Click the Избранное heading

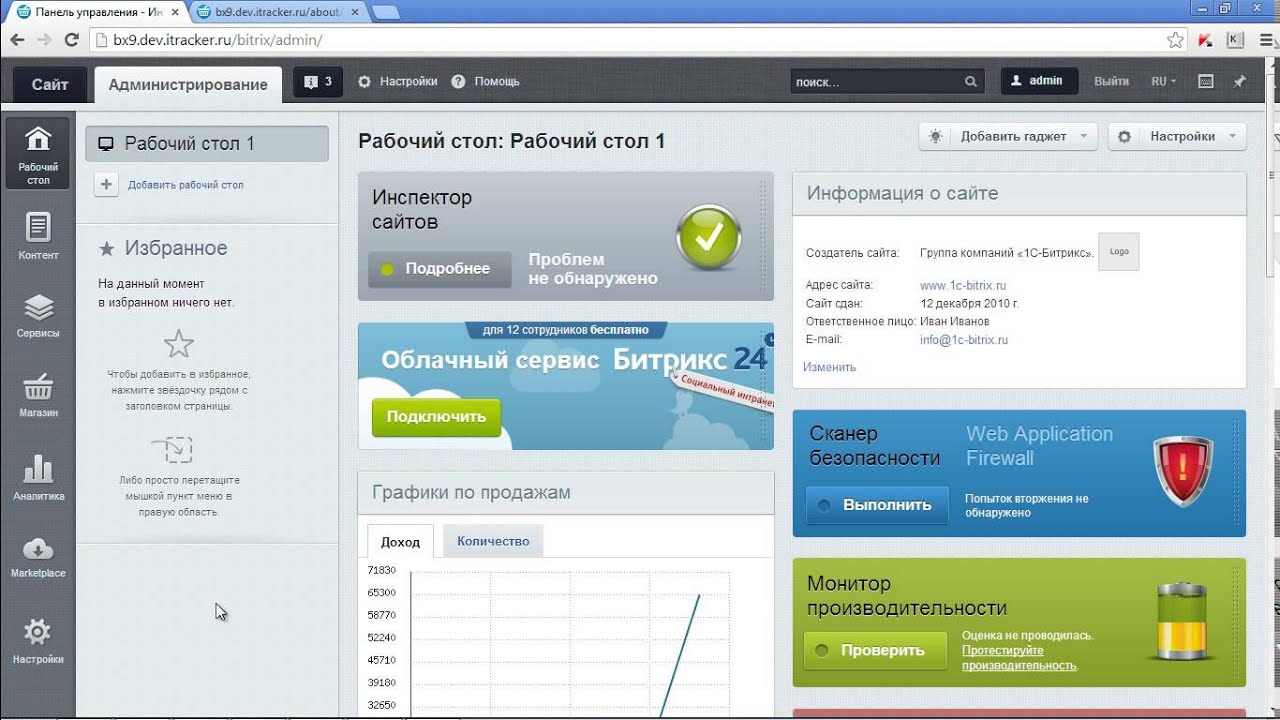pyautogui.click(x=176, y=248)
